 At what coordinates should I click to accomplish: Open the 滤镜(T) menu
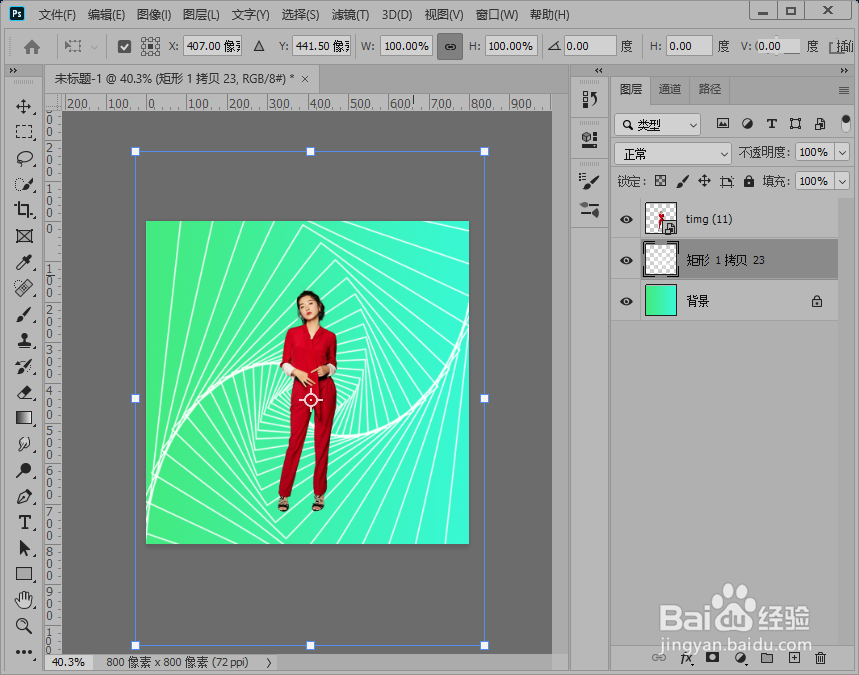click(x=350, y=15)
